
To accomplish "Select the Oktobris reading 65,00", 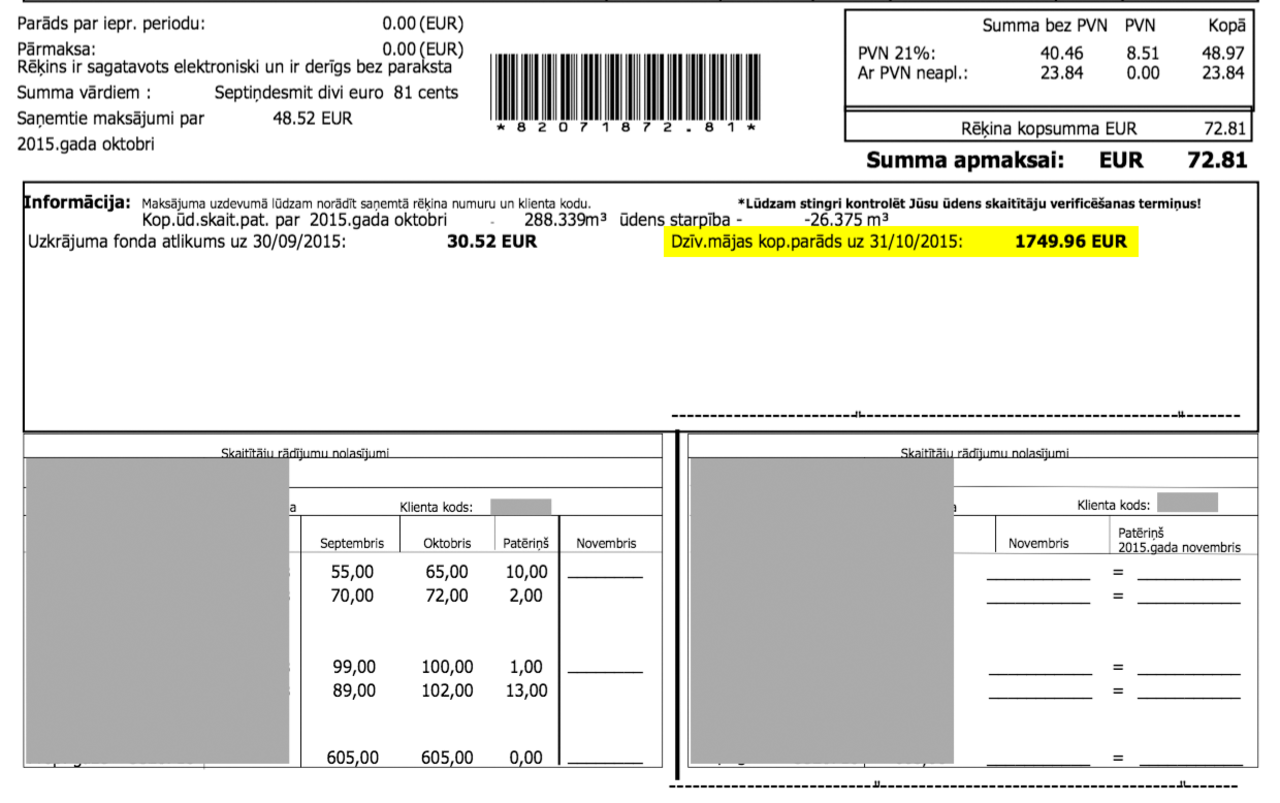I will point(447,572).
